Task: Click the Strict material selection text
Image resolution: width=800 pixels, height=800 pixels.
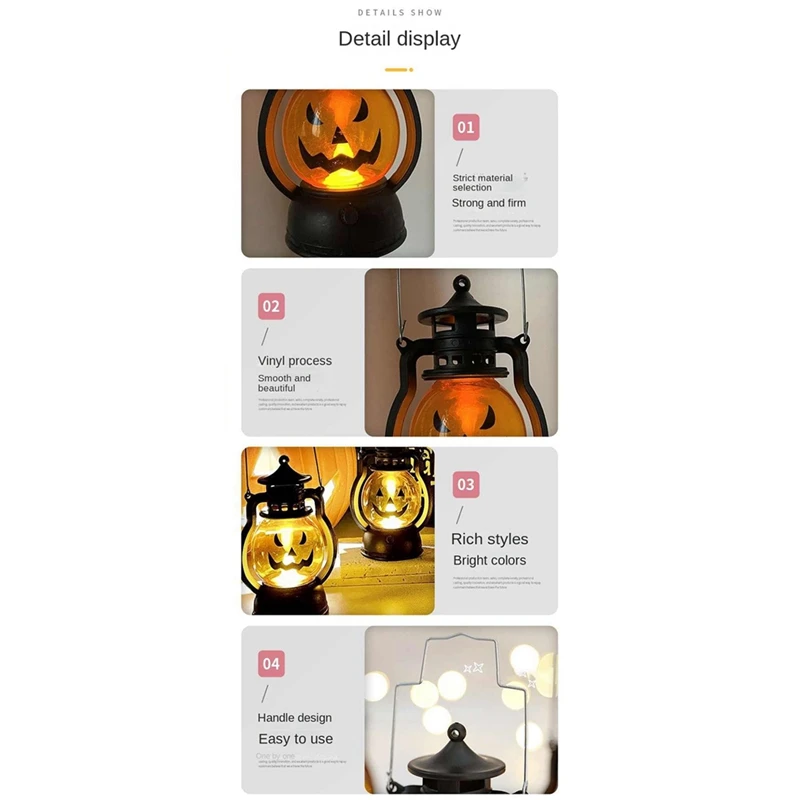Action: (483, 183)
